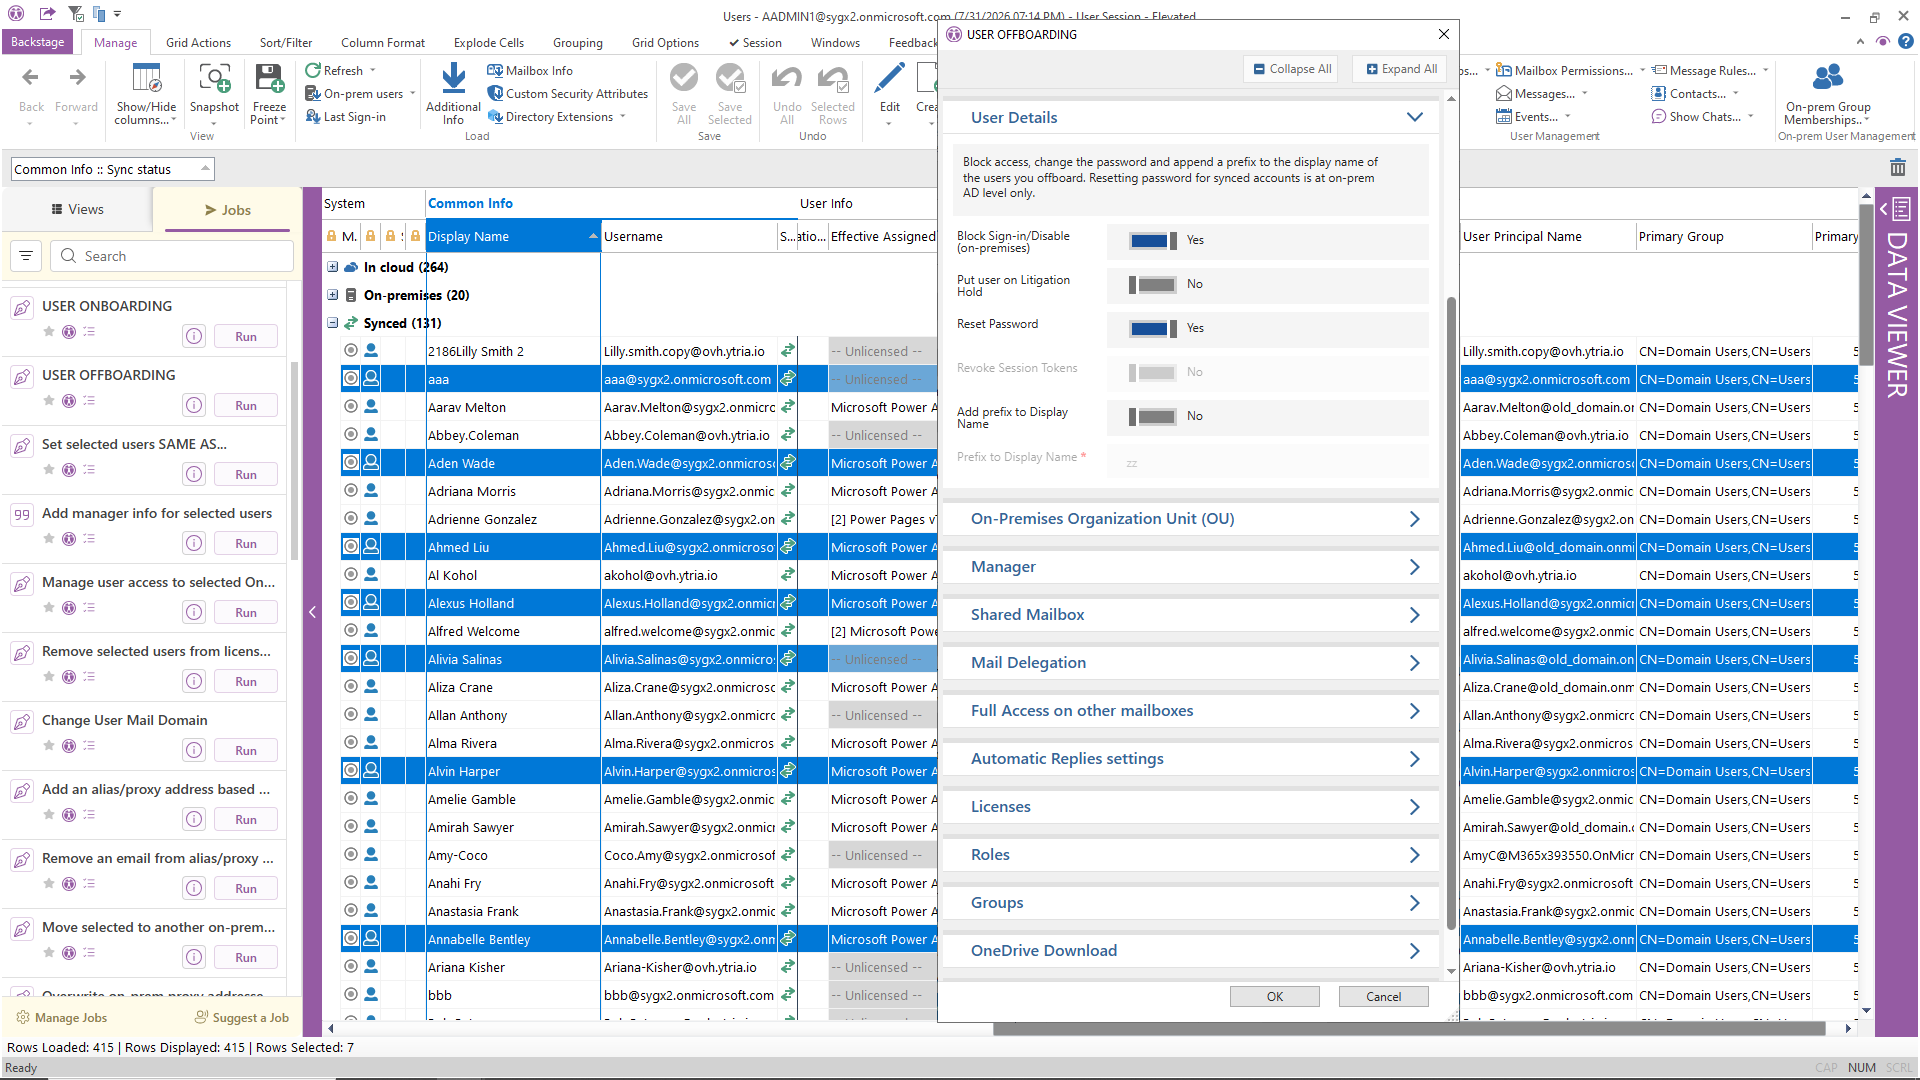Favorite the Change User Mail Domain job
Viewport: 1920px width, 1080px height.
click(x=48, y=745)
